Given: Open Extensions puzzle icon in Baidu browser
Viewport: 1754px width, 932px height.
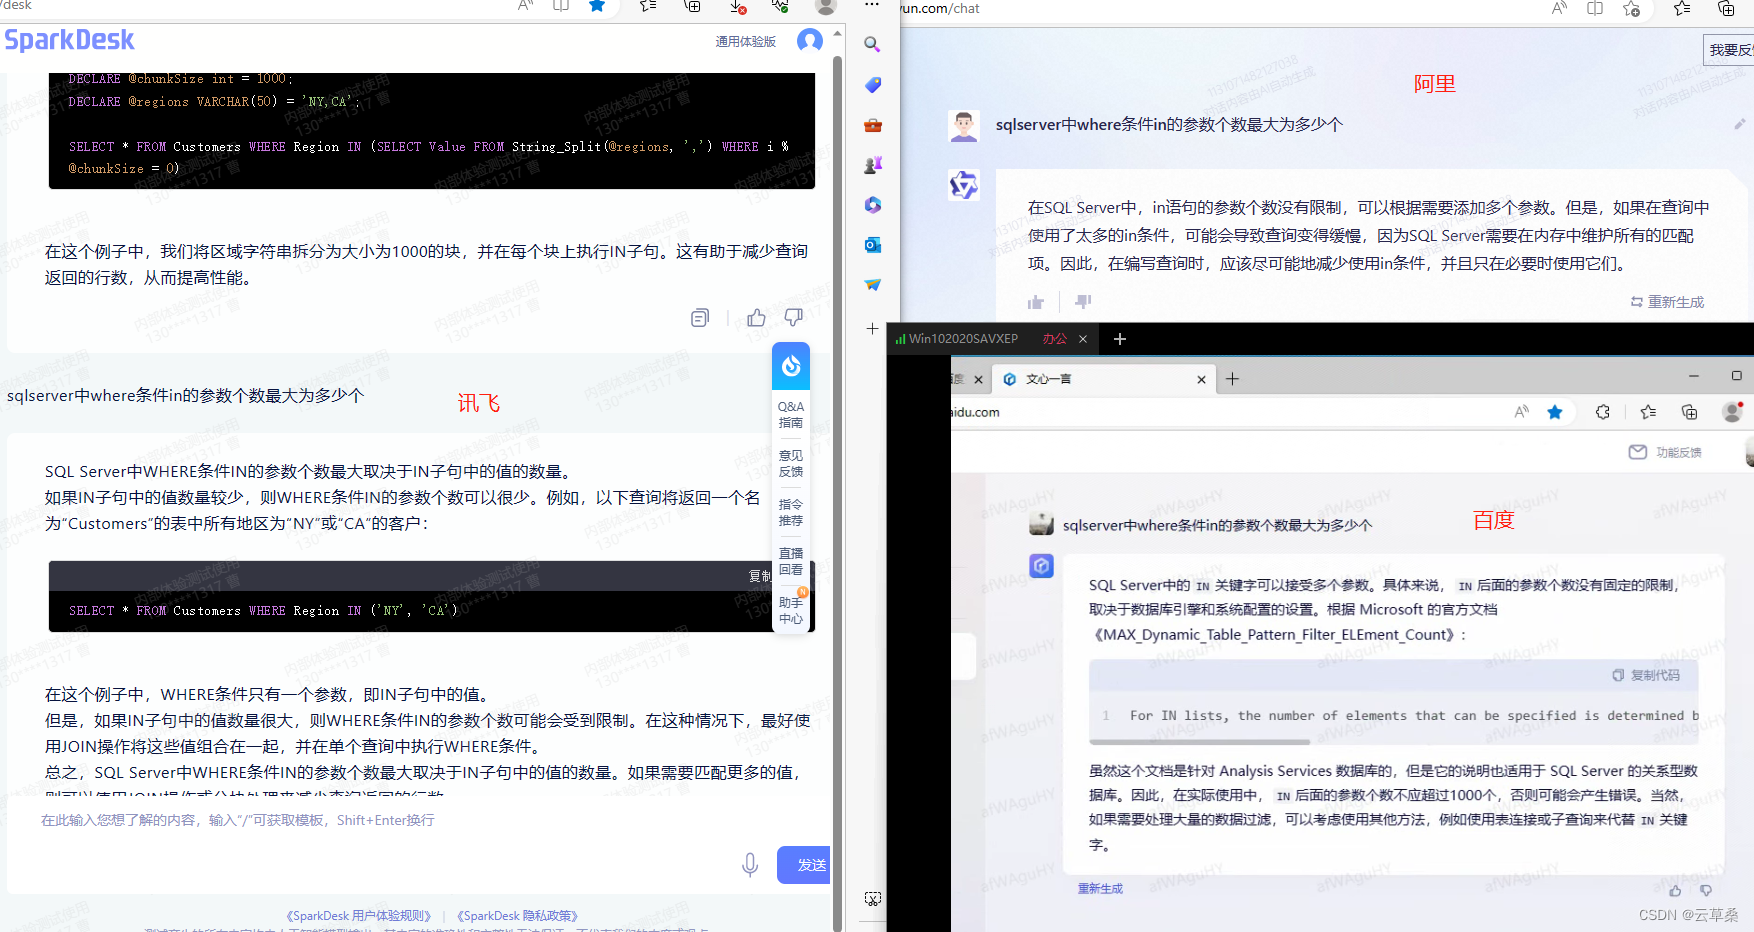Looking at the screenshot, I should pos(1603,412).
